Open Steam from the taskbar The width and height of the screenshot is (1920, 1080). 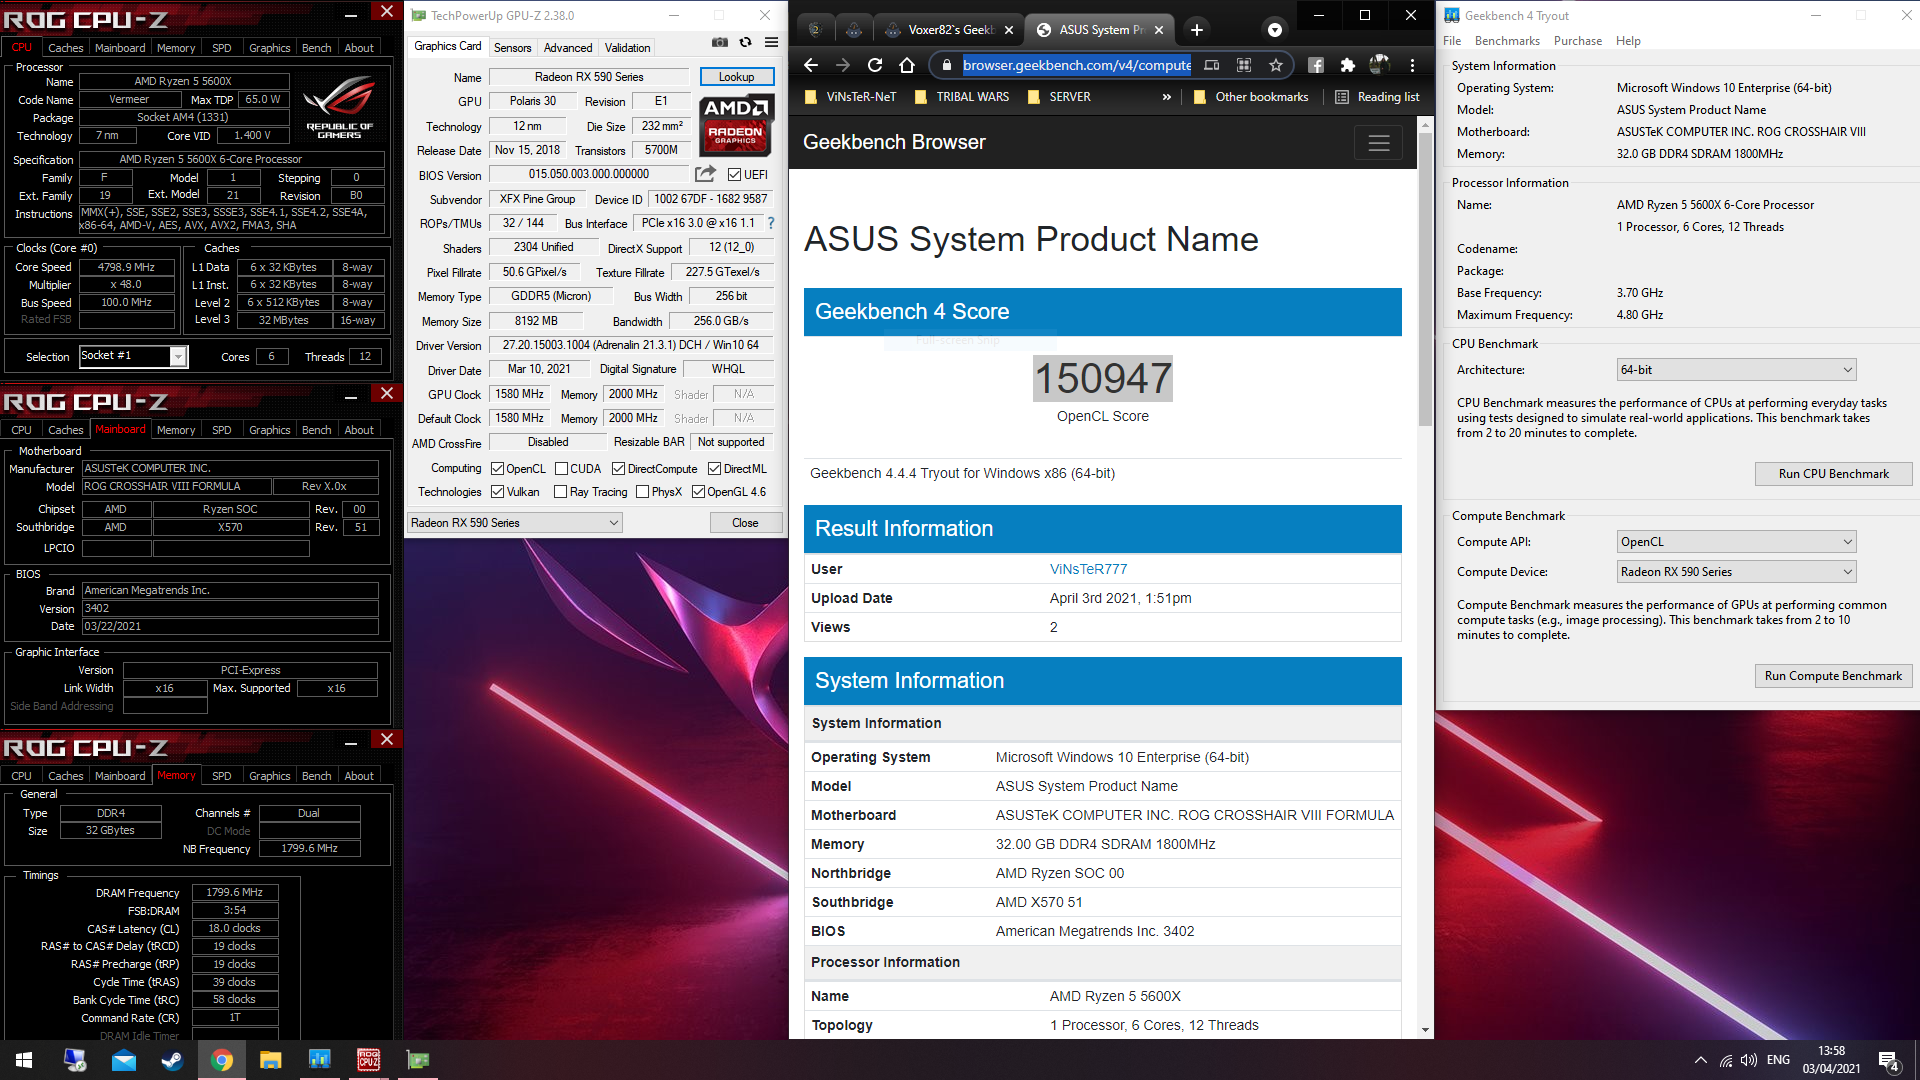click(172, 1060)
